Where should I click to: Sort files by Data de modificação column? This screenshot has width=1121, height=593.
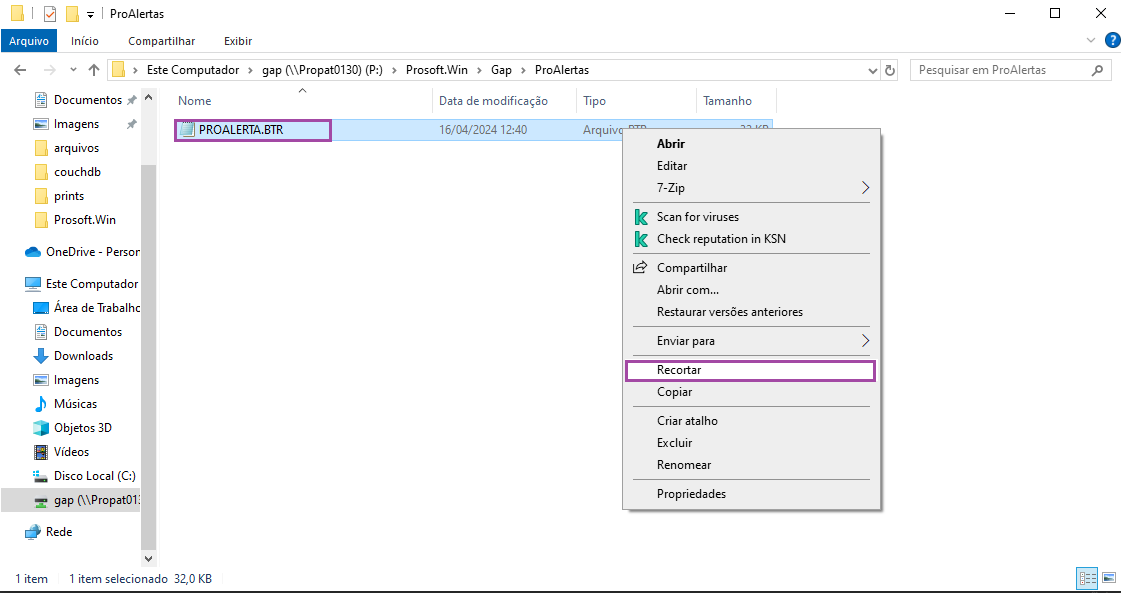click(x=493, y=101)
